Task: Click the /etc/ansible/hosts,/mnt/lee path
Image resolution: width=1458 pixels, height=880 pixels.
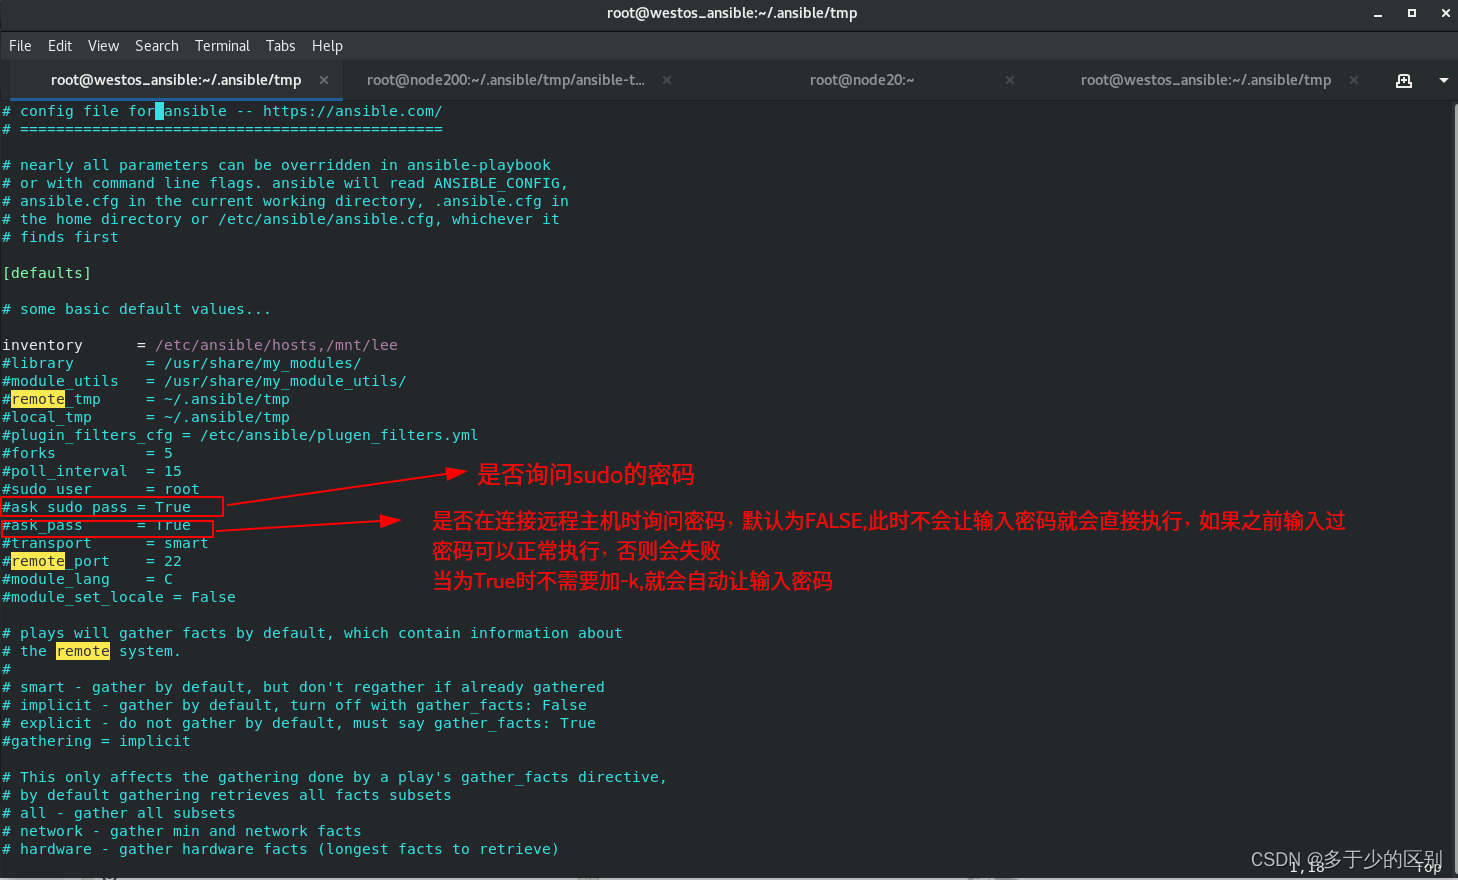Action: click(276, 345)
